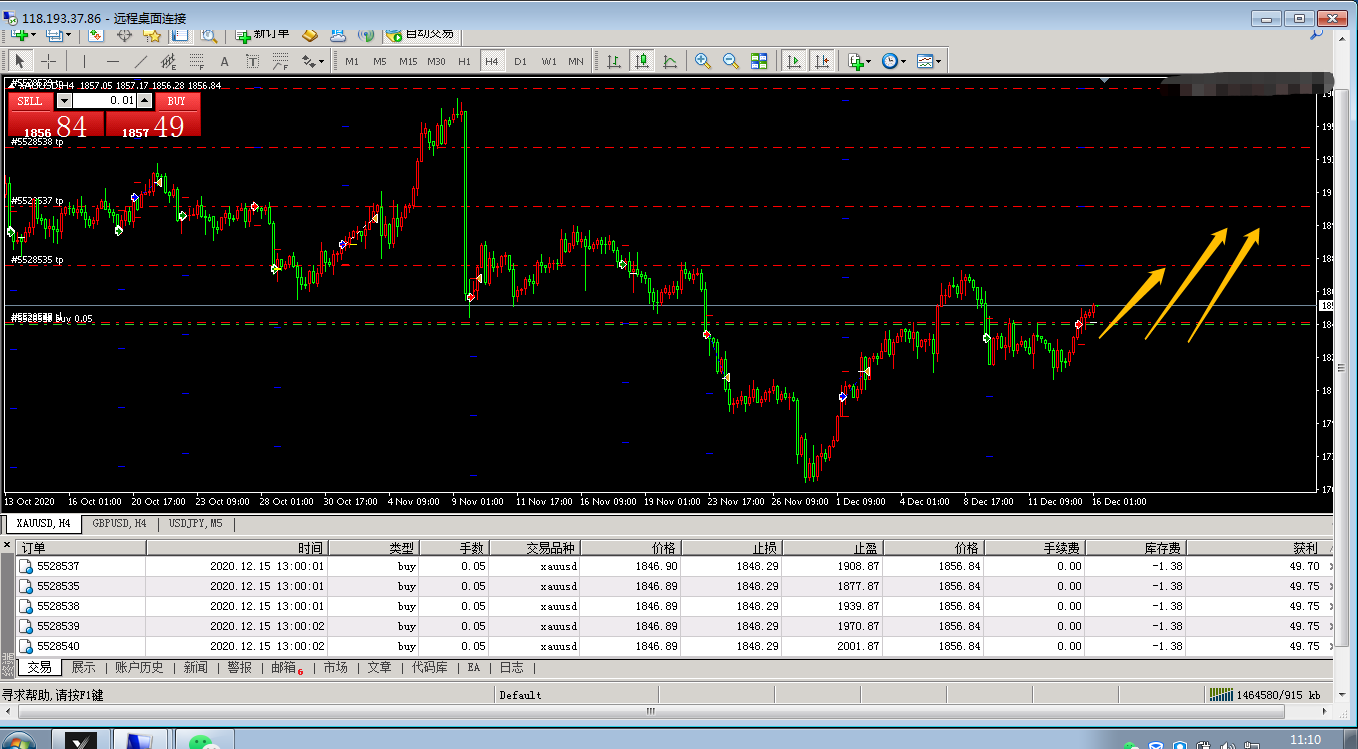Open the chart templates dropdown
The image size is (1358, 749).
pyautogui.click(x=929, y=61)
